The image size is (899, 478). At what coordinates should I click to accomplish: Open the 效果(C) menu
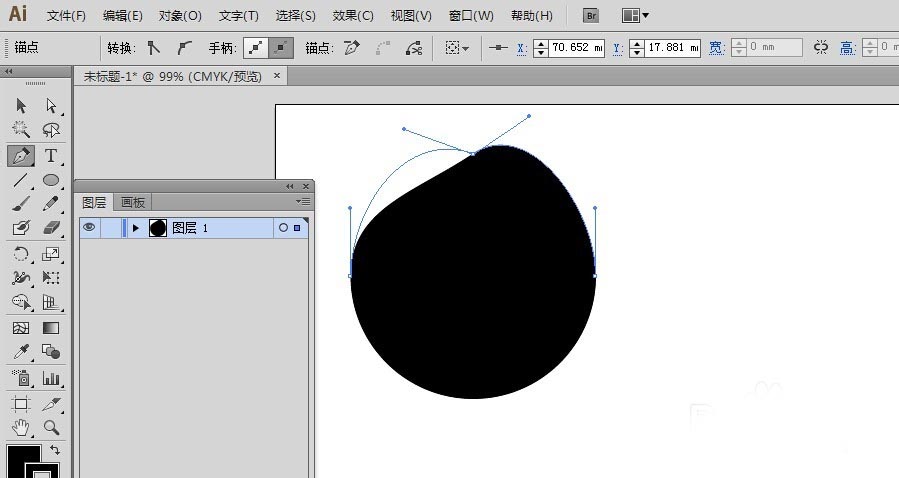[352, 16]
